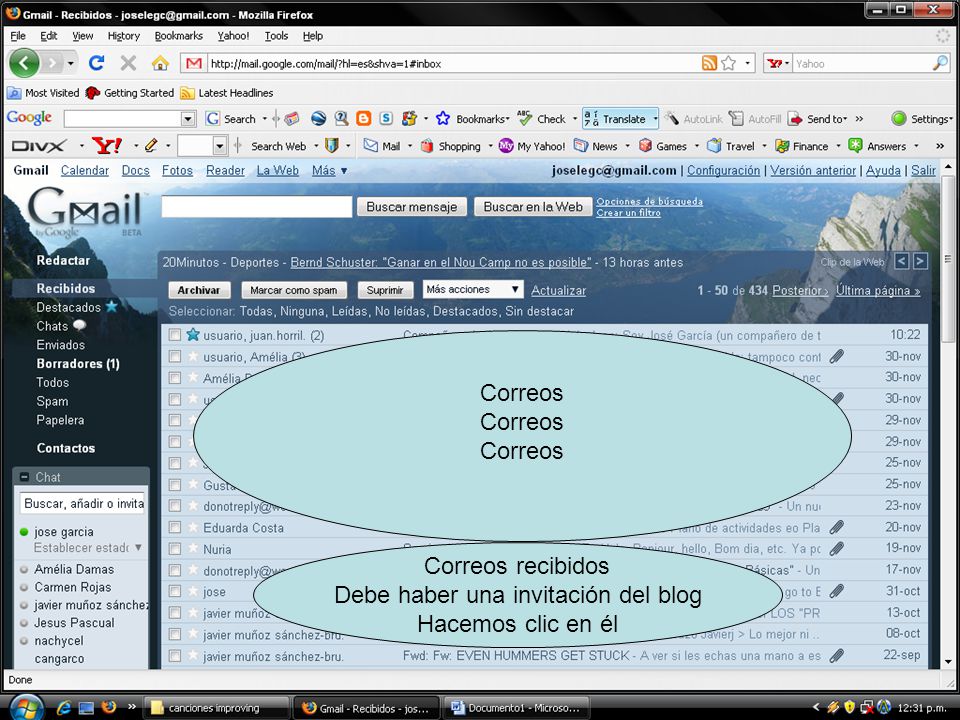Screen dimensions: 960x720
Task: Open the Firefox home page icon
Action: pos(160,63)
